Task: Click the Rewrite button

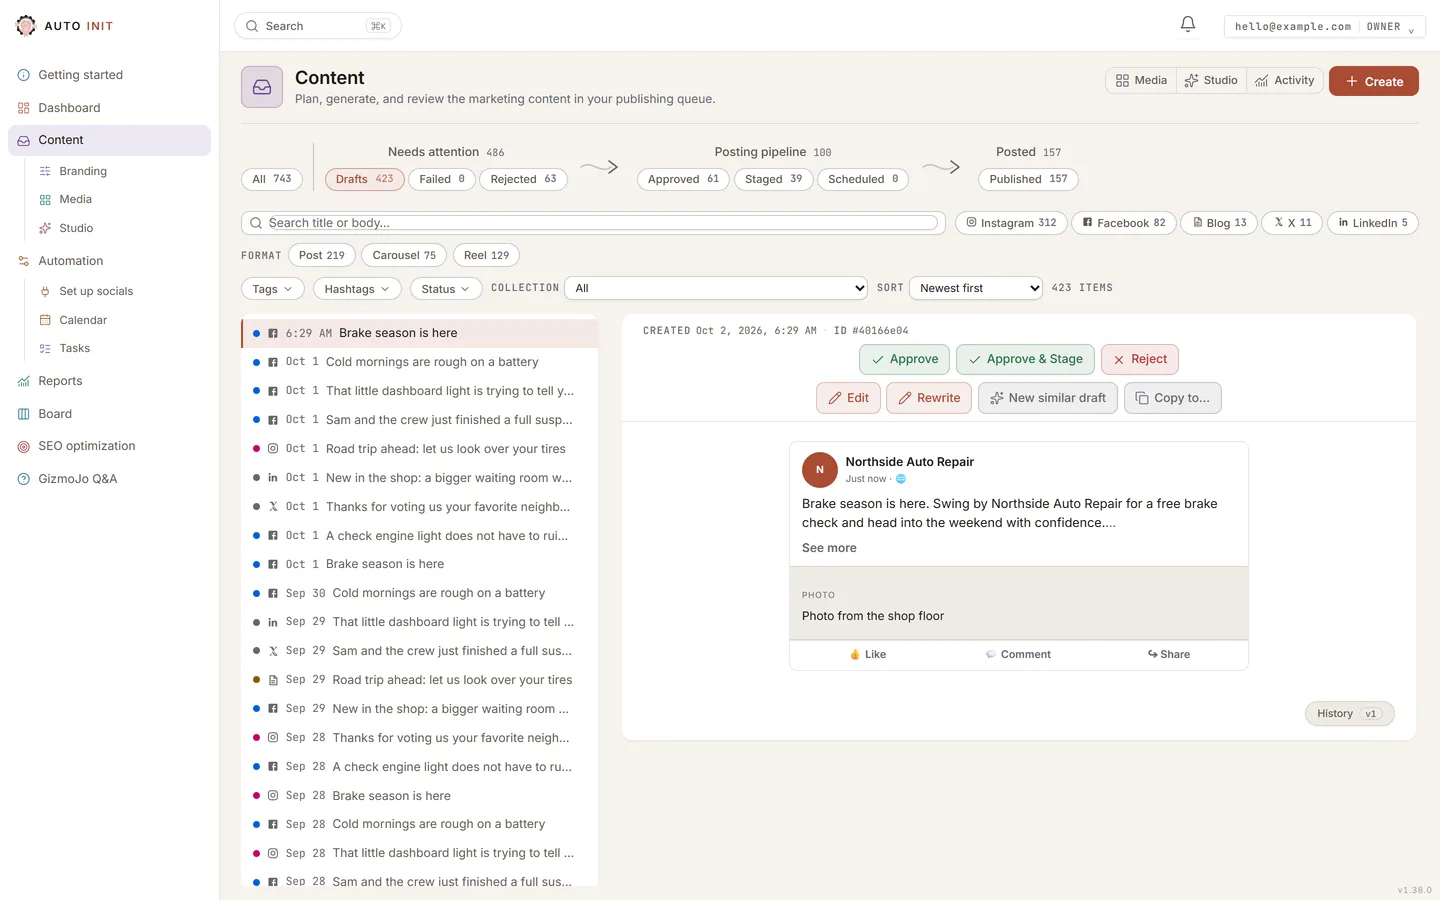Action: 929,398
